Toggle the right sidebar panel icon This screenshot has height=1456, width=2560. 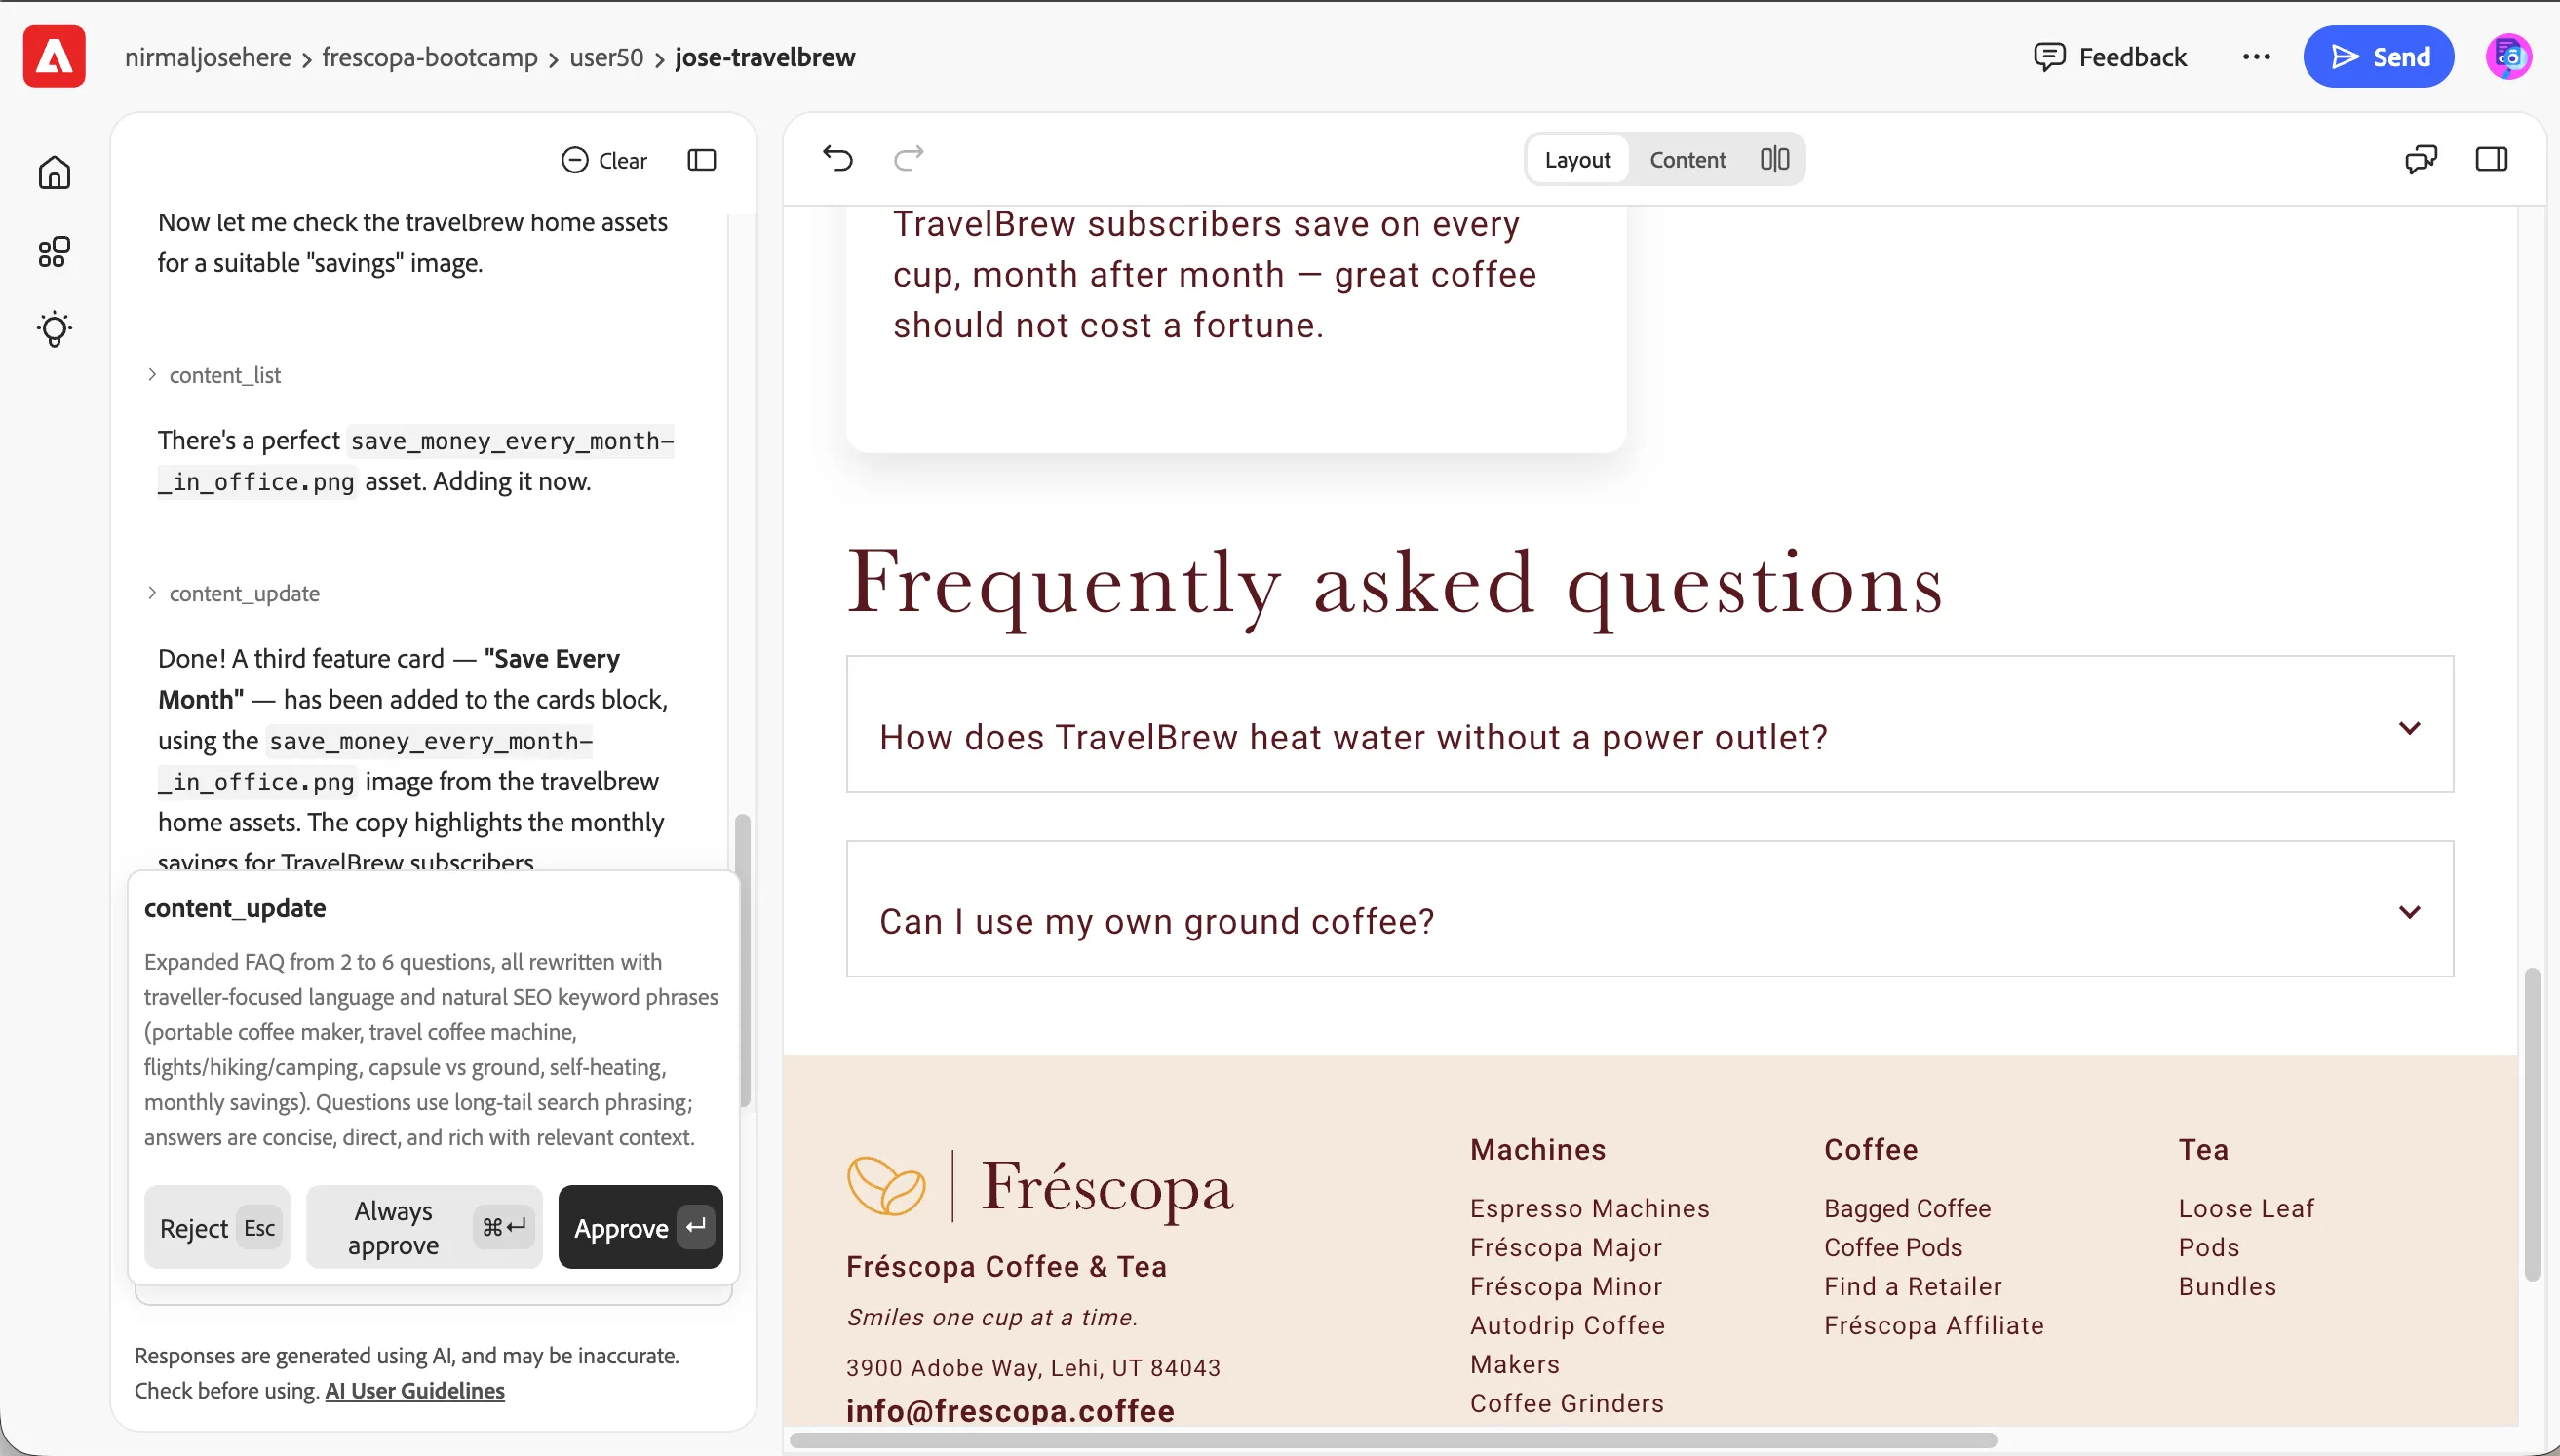(2491, 159)
